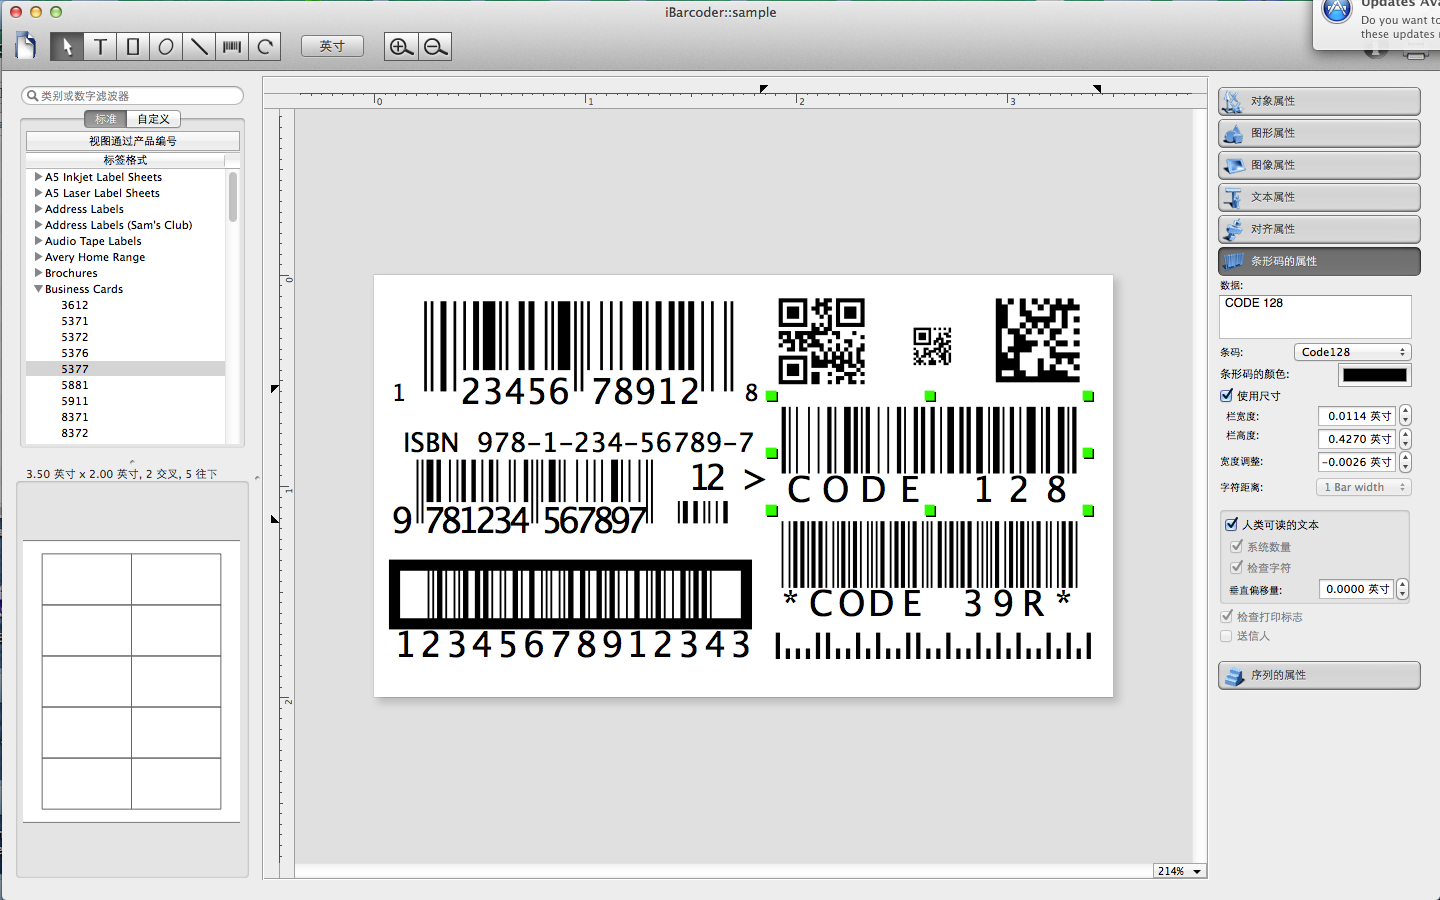Select the arrow selection tool
The height and width of the screenshot is (900, 1440).
[67, 47]
